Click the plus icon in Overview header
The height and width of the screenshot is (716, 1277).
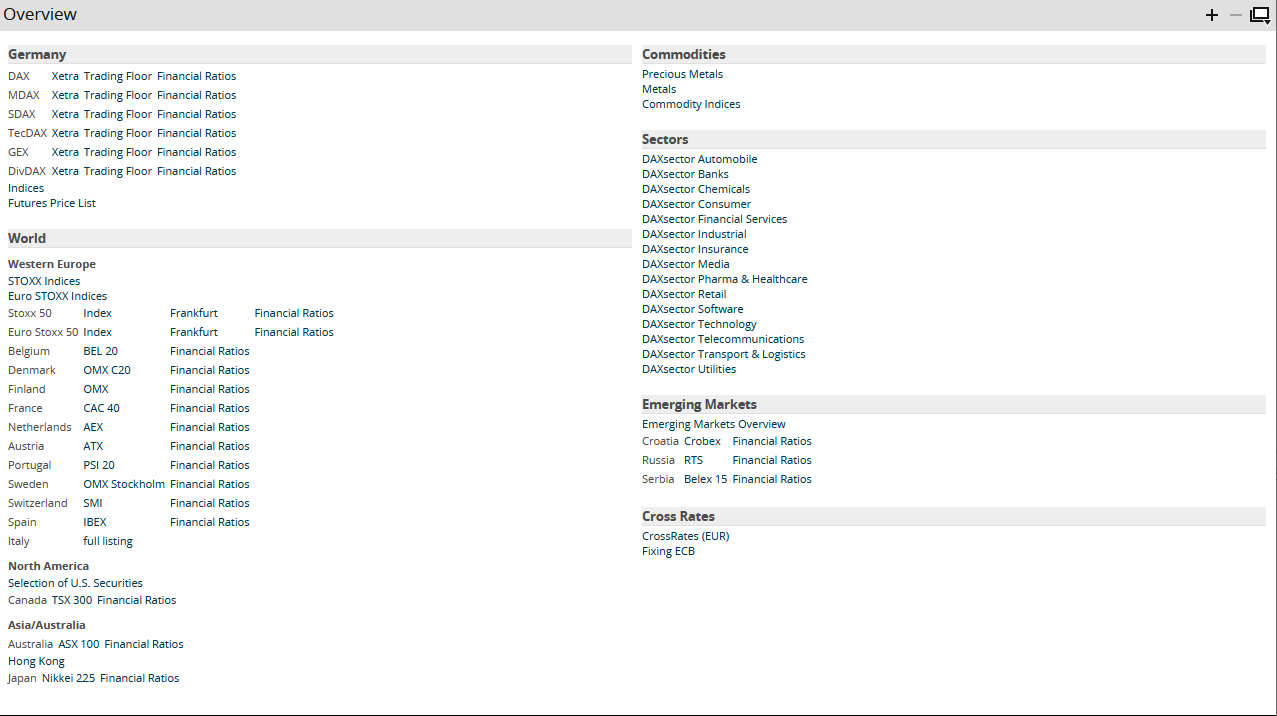point(1212,15)
